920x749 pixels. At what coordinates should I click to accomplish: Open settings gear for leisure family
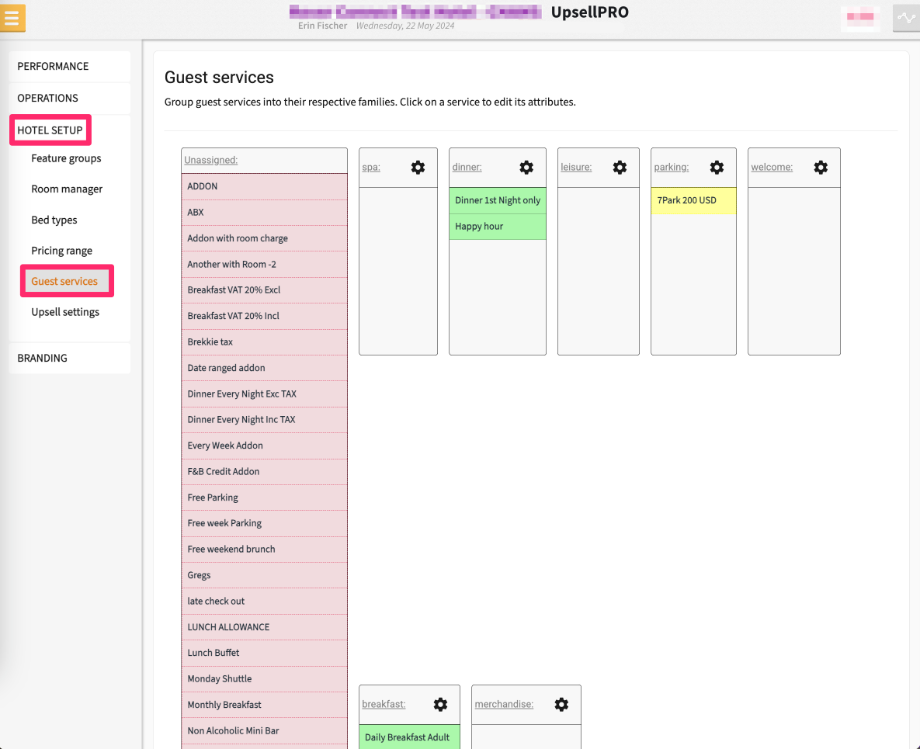coord(620,167)
